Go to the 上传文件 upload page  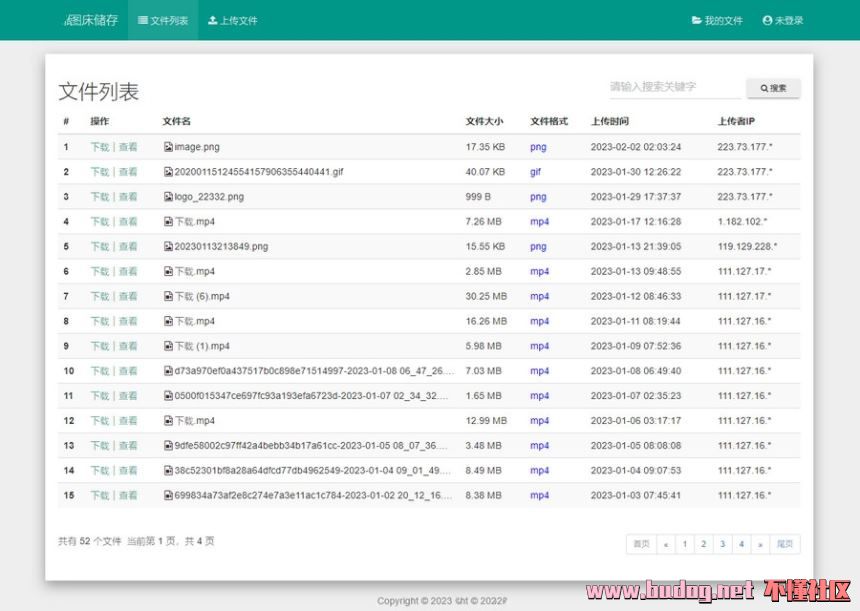point(233,20)
